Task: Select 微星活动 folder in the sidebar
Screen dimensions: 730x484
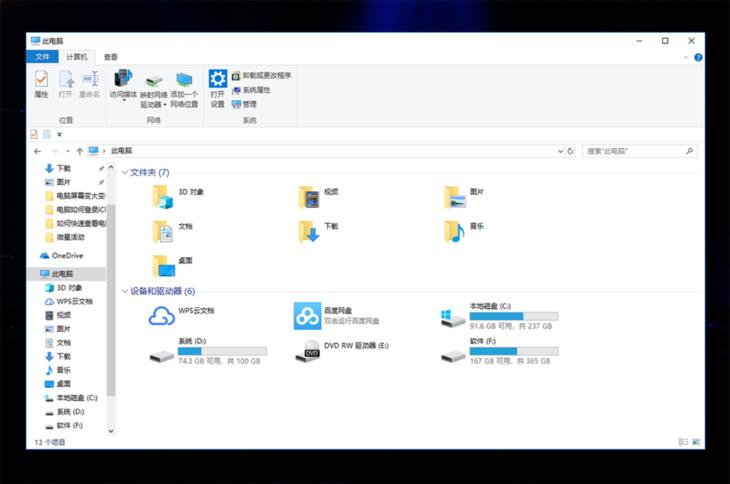Action: (65, 237)
